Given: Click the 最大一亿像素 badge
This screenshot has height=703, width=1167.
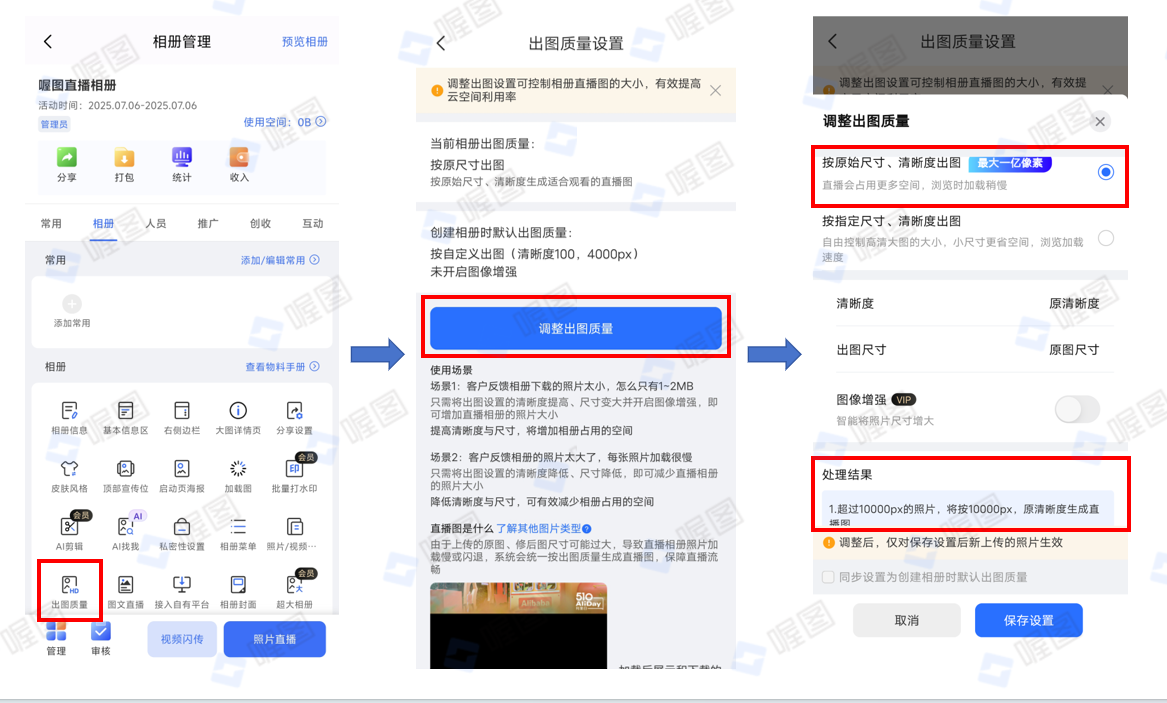Looking at the screenshot, I should pyautogui.click(x=1010, y=163).
